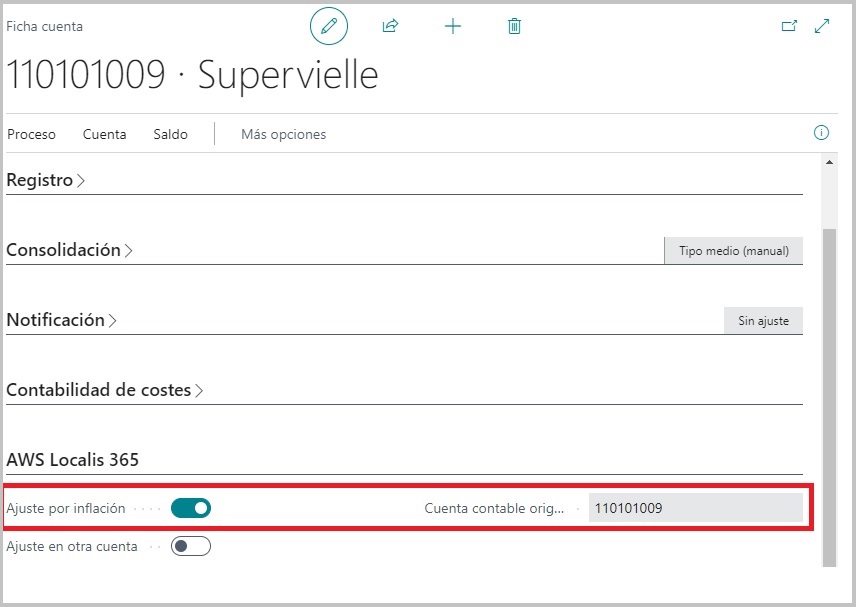This screenshot has width=856, height=607.
Task: Click the vertical scrollbar thumb
Action: 829,397
